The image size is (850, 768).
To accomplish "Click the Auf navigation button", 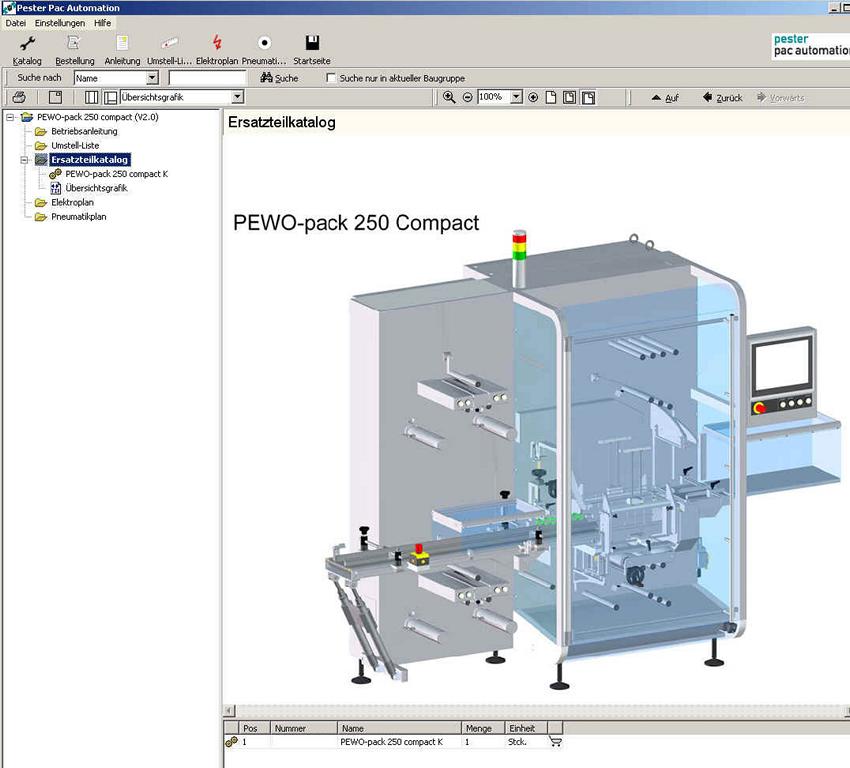I will click(665, 98).
